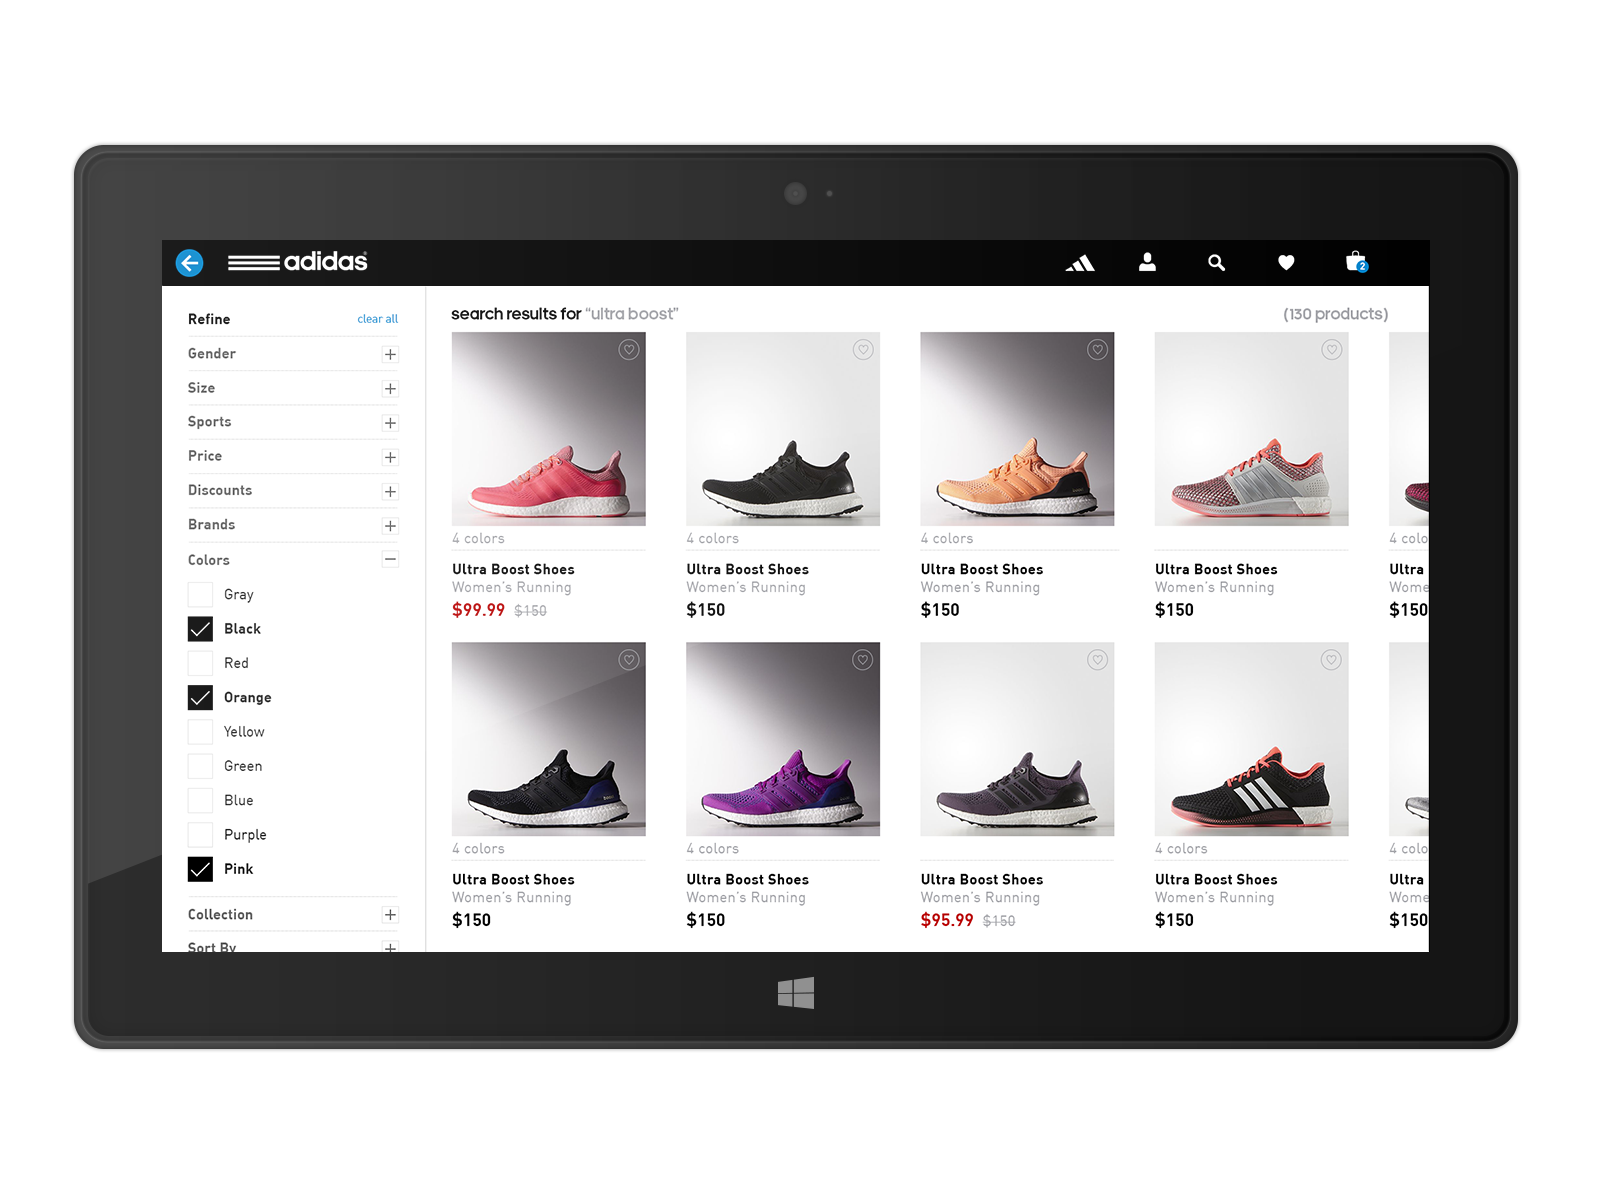Open the purple shoe's Ultra Boost Shoes title
1600x1200 pixels.
coord(747,879)
